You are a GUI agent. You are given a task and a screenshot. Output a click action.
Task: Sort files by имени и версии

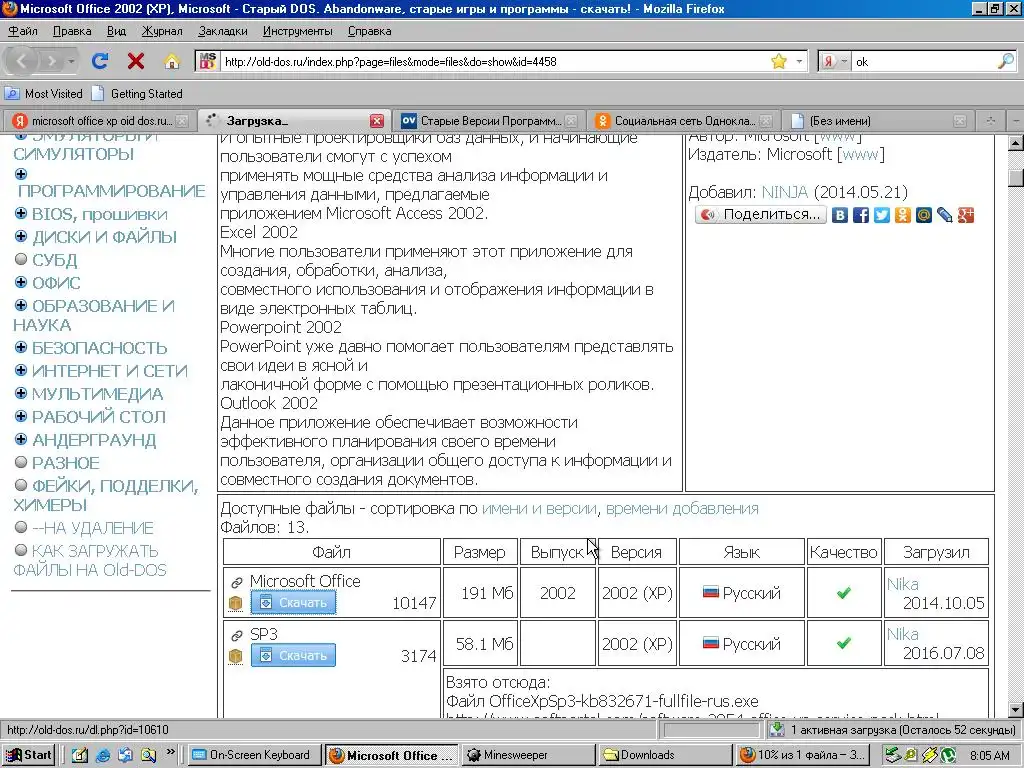[539, 508]
